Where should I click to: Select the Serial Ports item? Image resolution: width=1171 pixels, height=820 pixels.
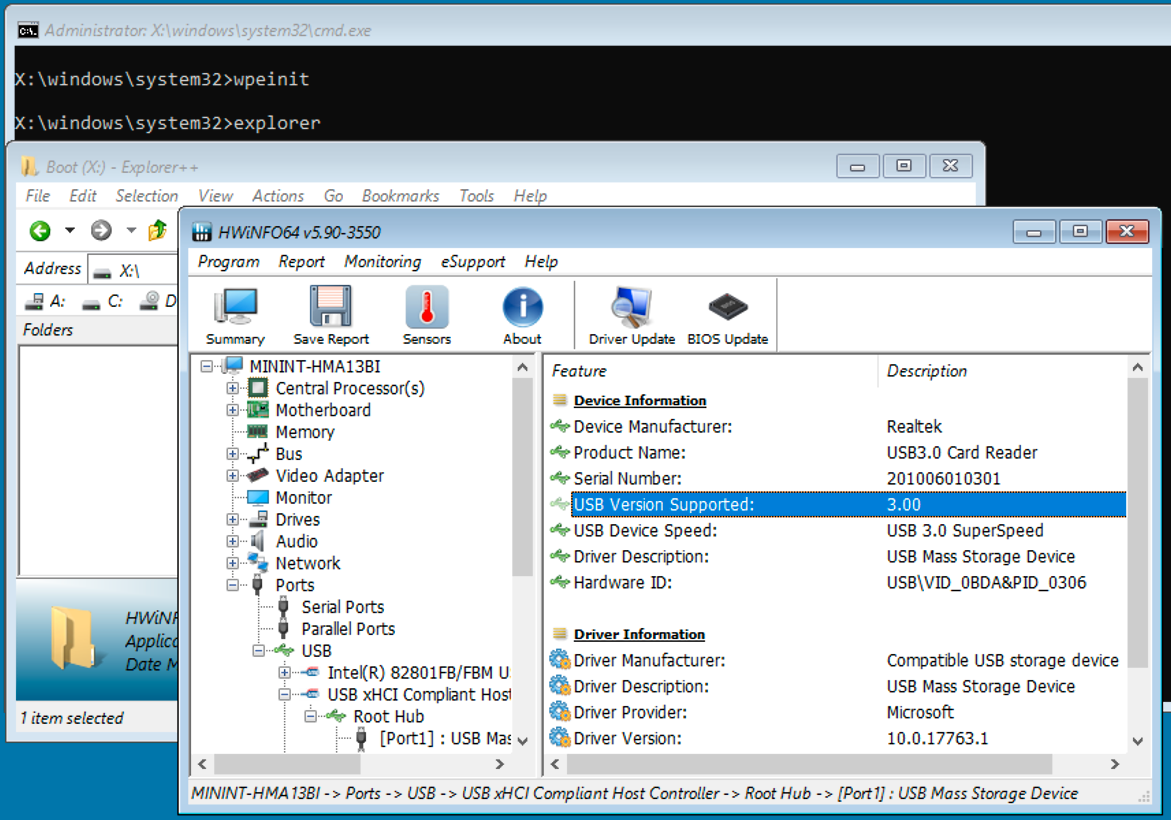coord(343,607)
